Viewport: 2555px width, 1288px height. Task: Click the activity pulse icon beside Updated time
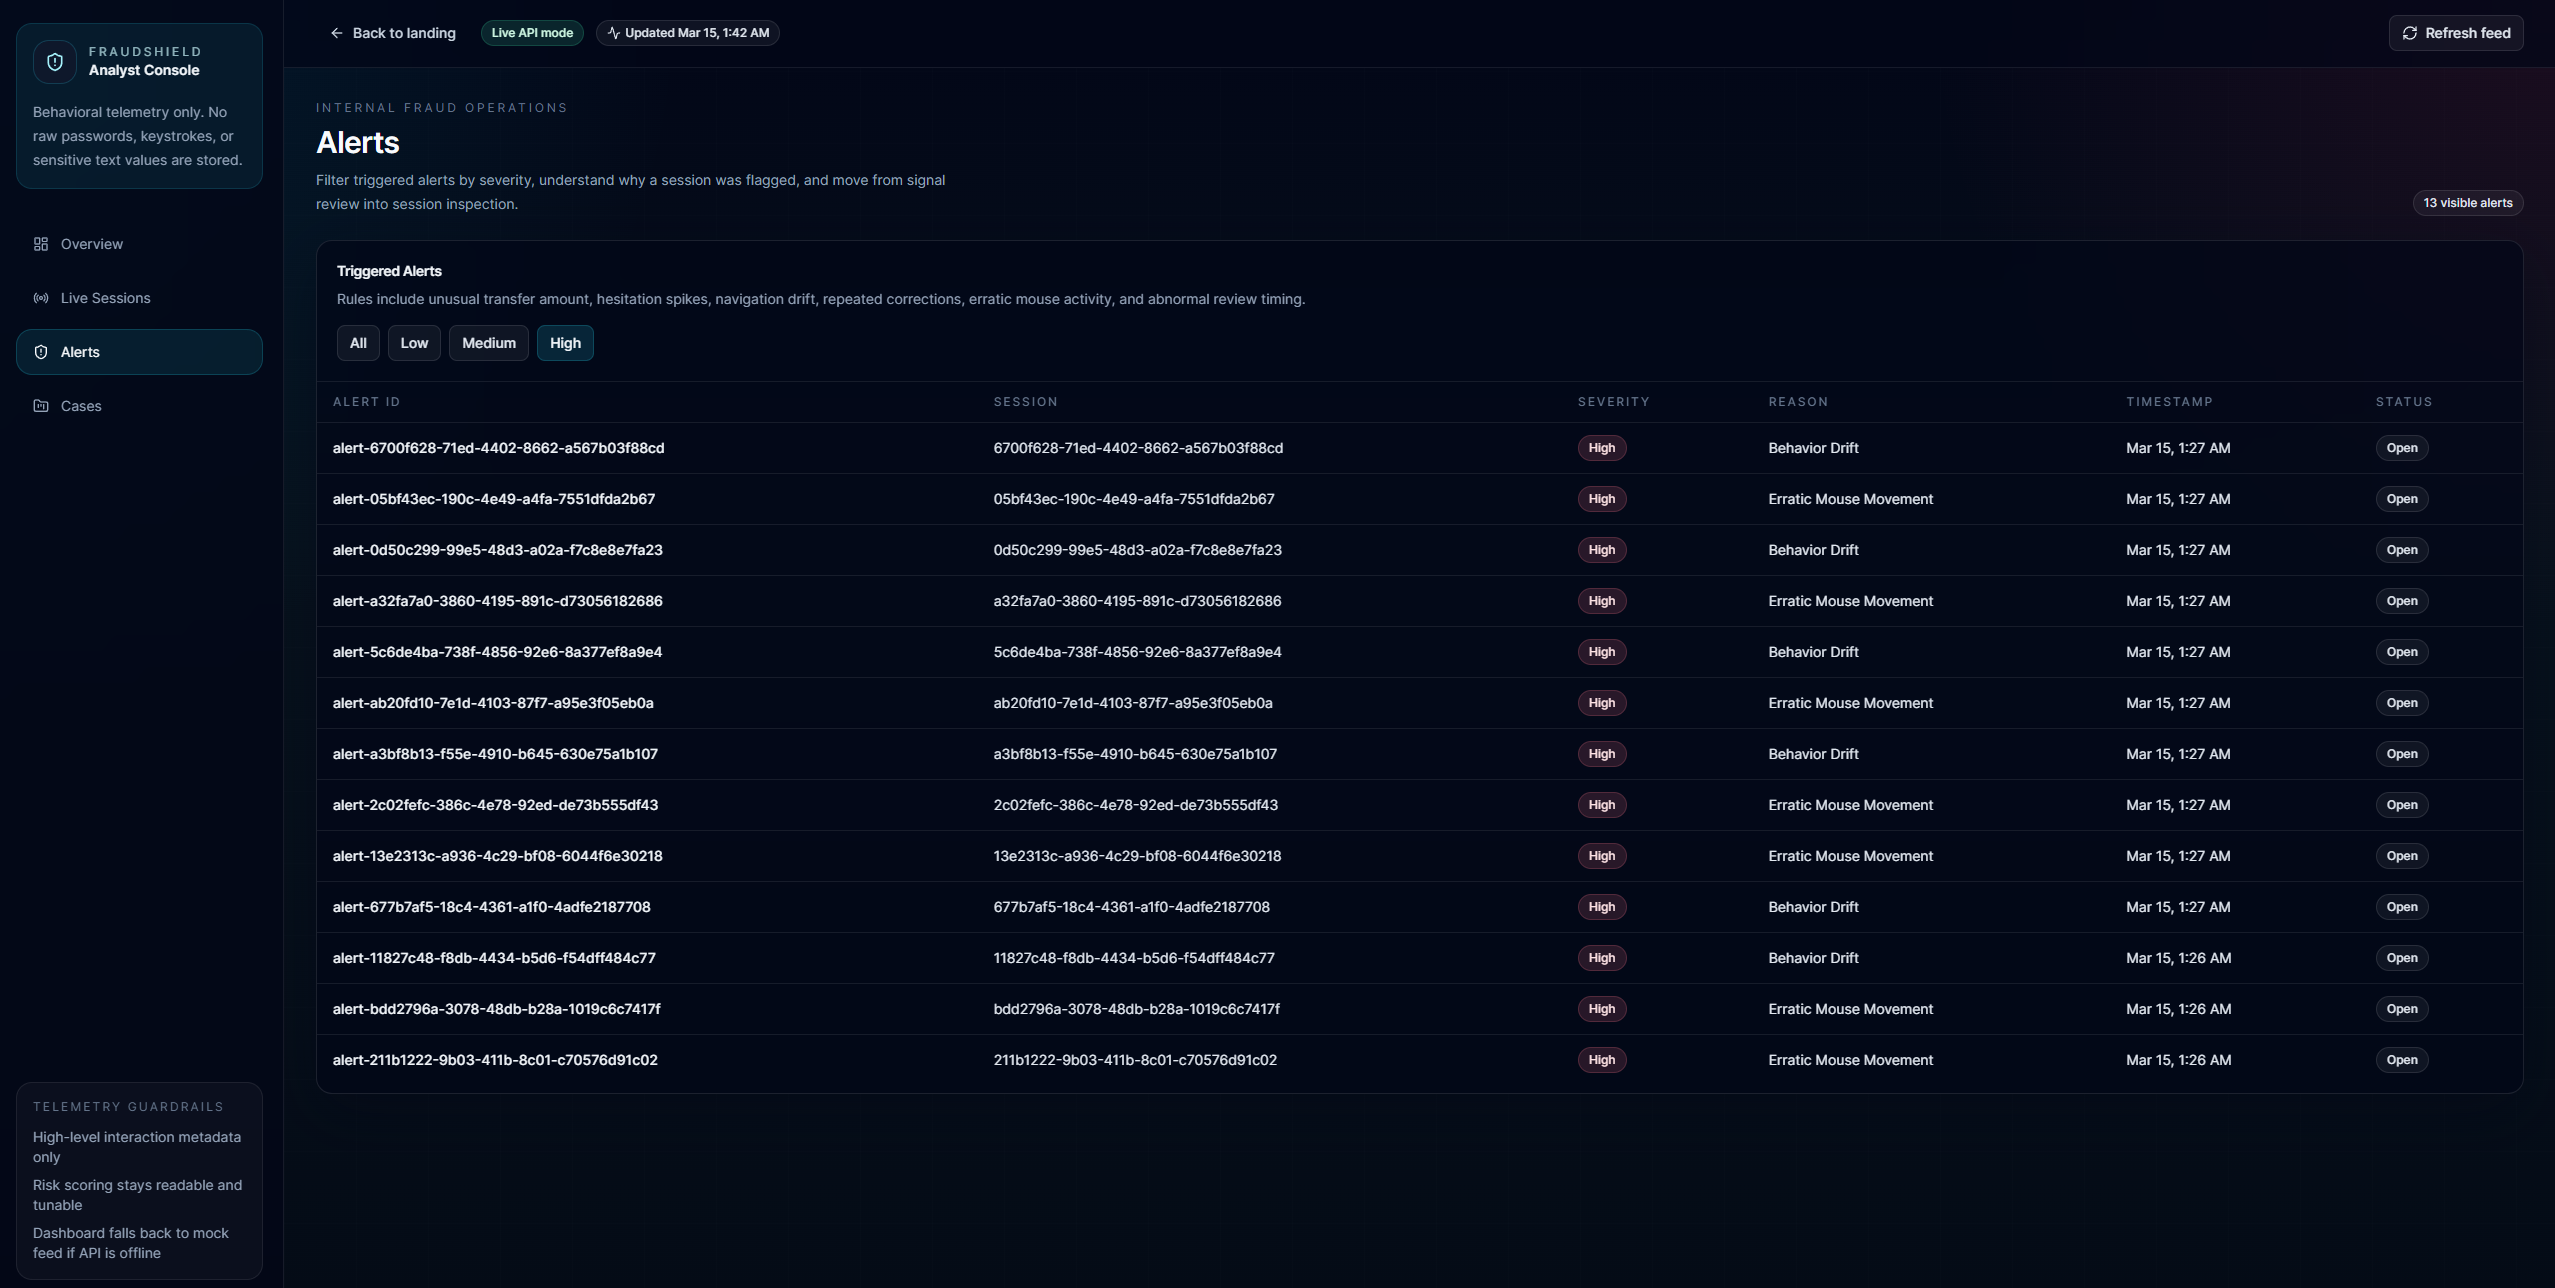613,33
